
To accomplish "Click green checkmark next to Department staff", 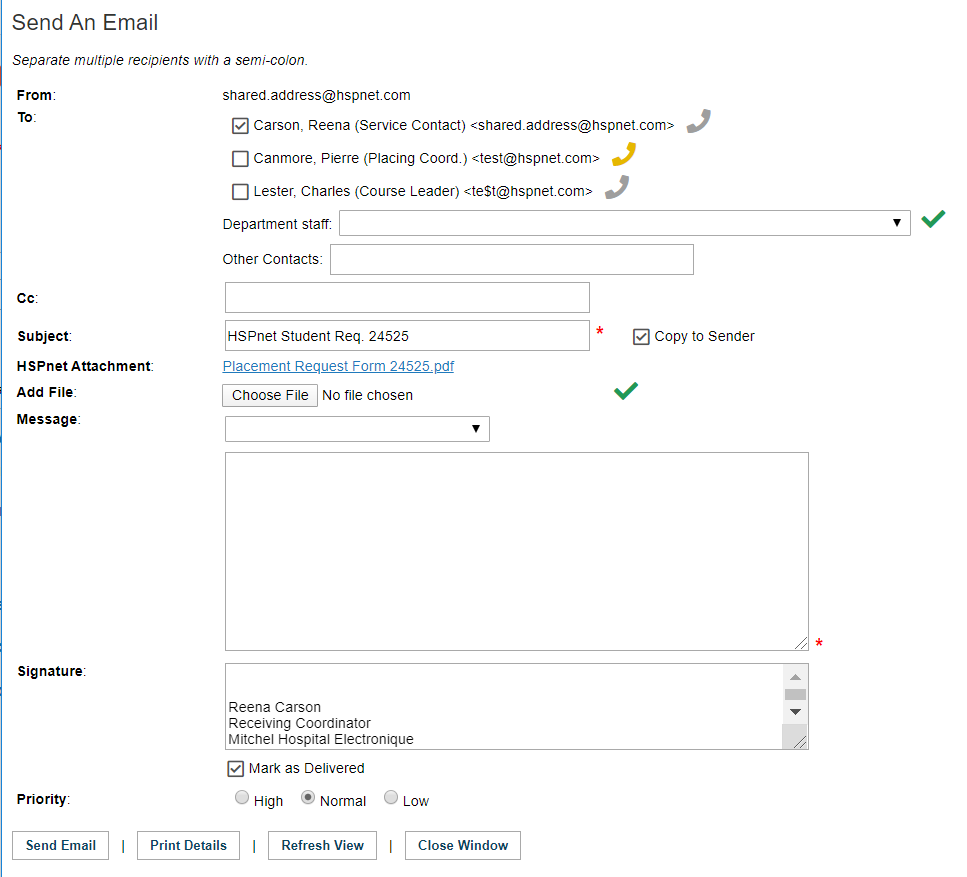I will [x=933, y=219].
